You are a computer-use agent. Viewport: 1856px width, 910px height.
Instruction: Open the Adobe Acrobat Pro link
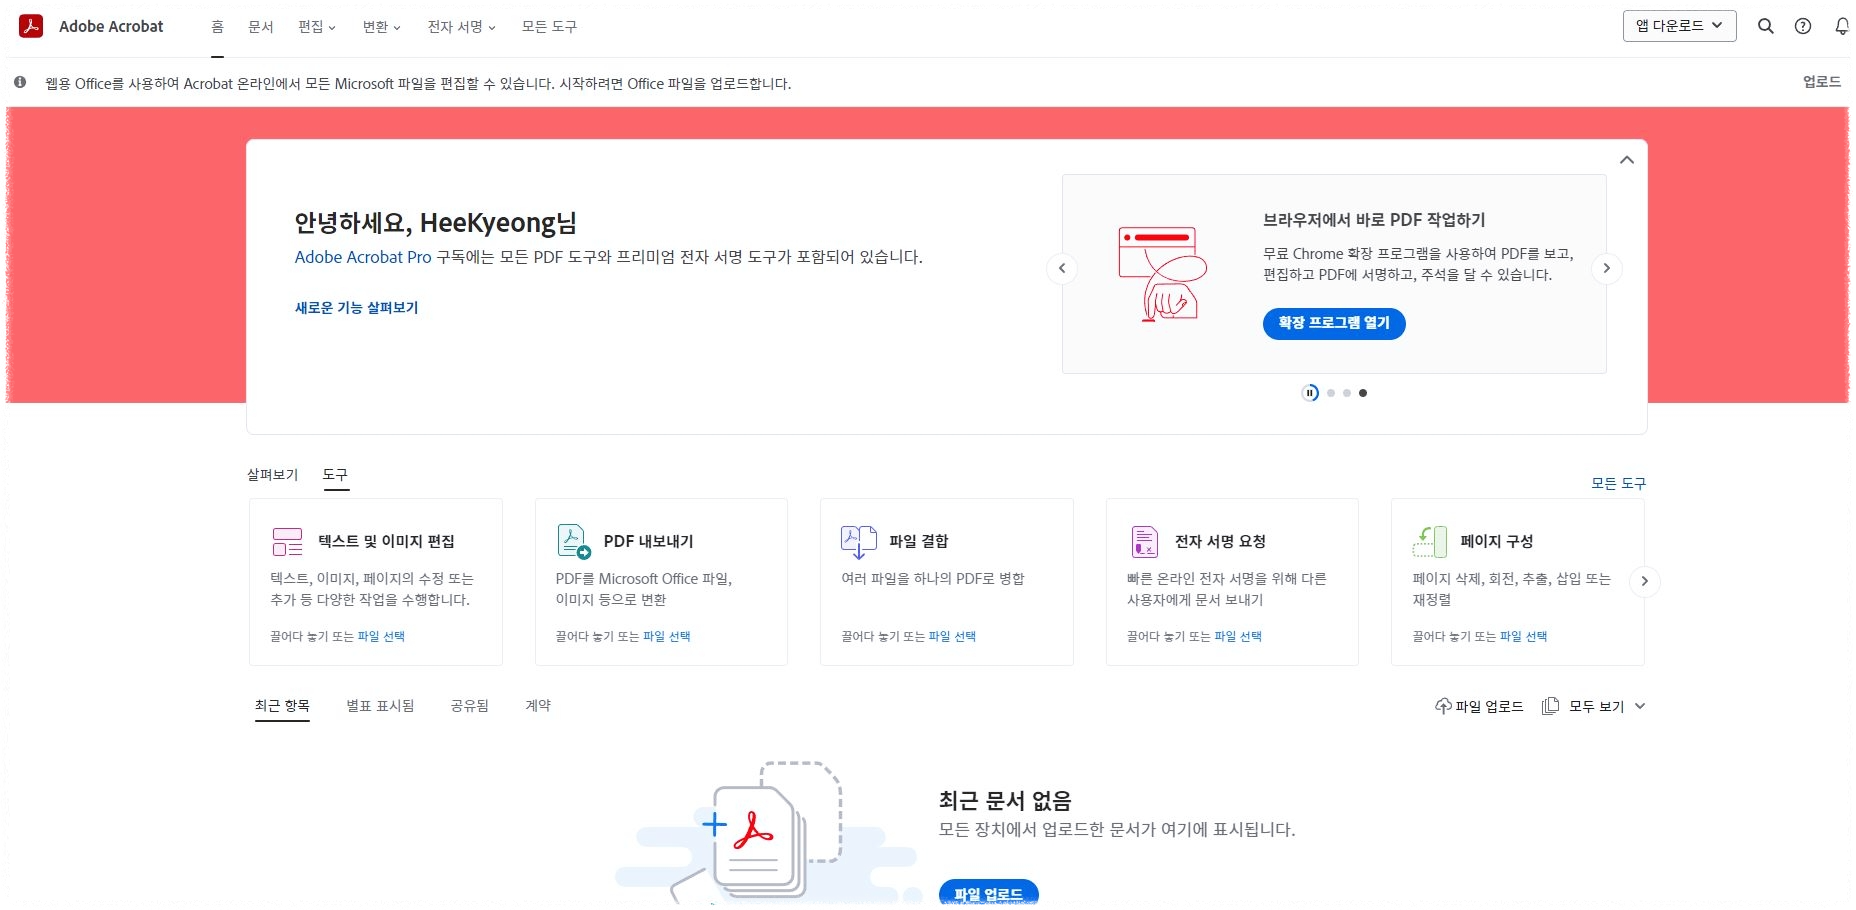pos(363,257)
